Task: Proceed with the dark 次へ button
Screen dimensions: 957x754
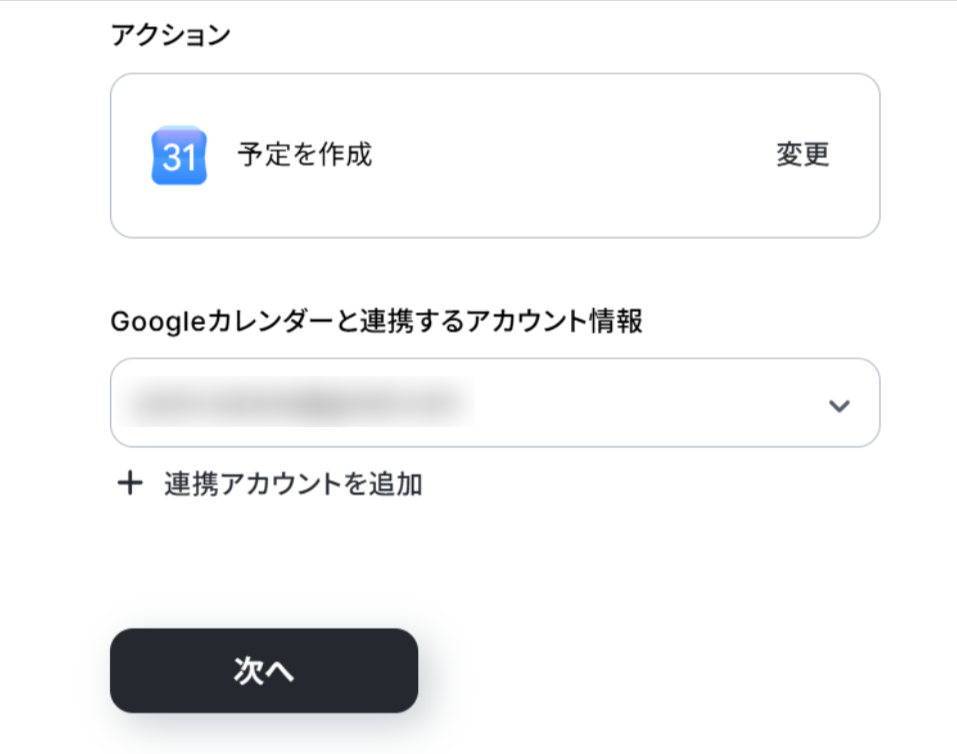Action: click(x=264, y=670)
